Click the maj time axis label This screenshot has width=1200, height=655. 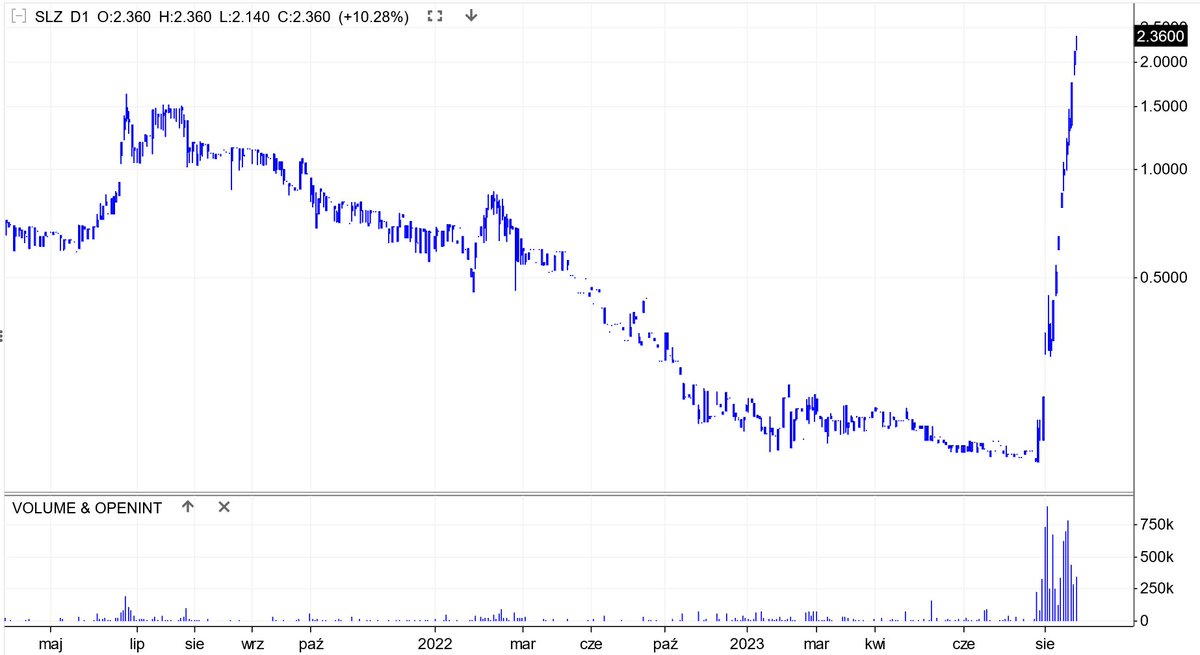click(49, 643)
